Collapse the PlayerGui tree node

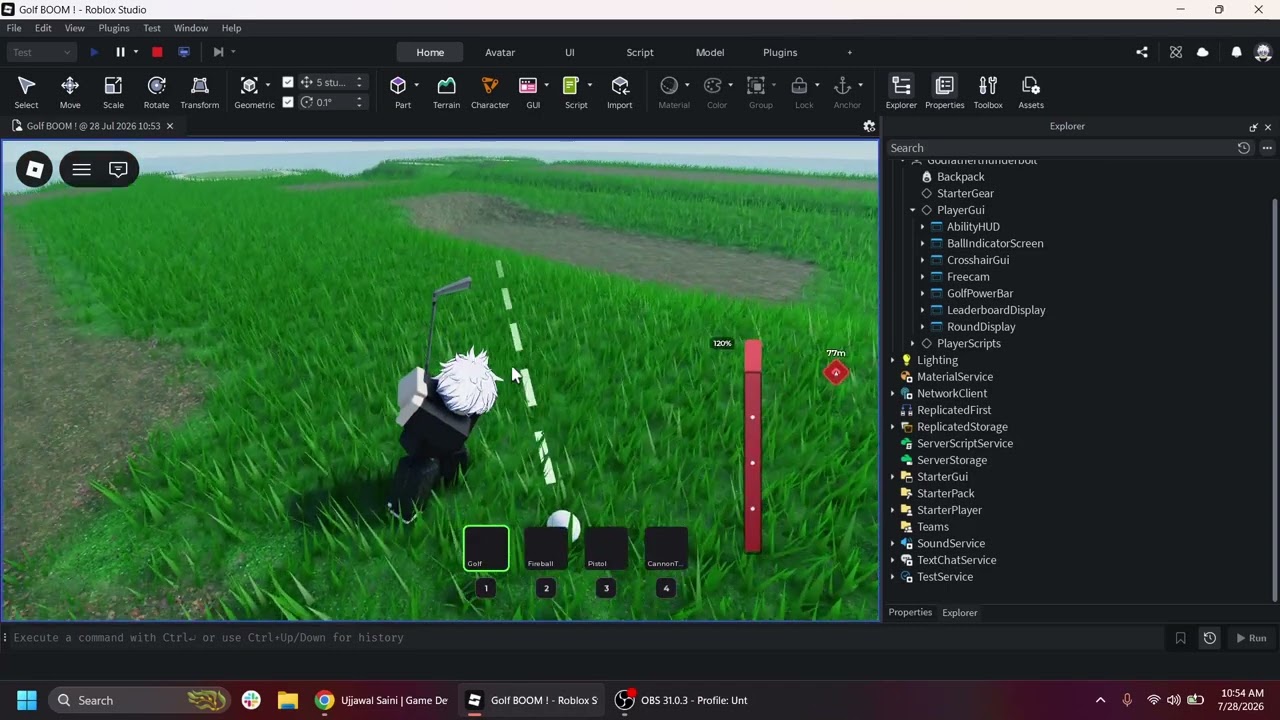click(913, 210)
